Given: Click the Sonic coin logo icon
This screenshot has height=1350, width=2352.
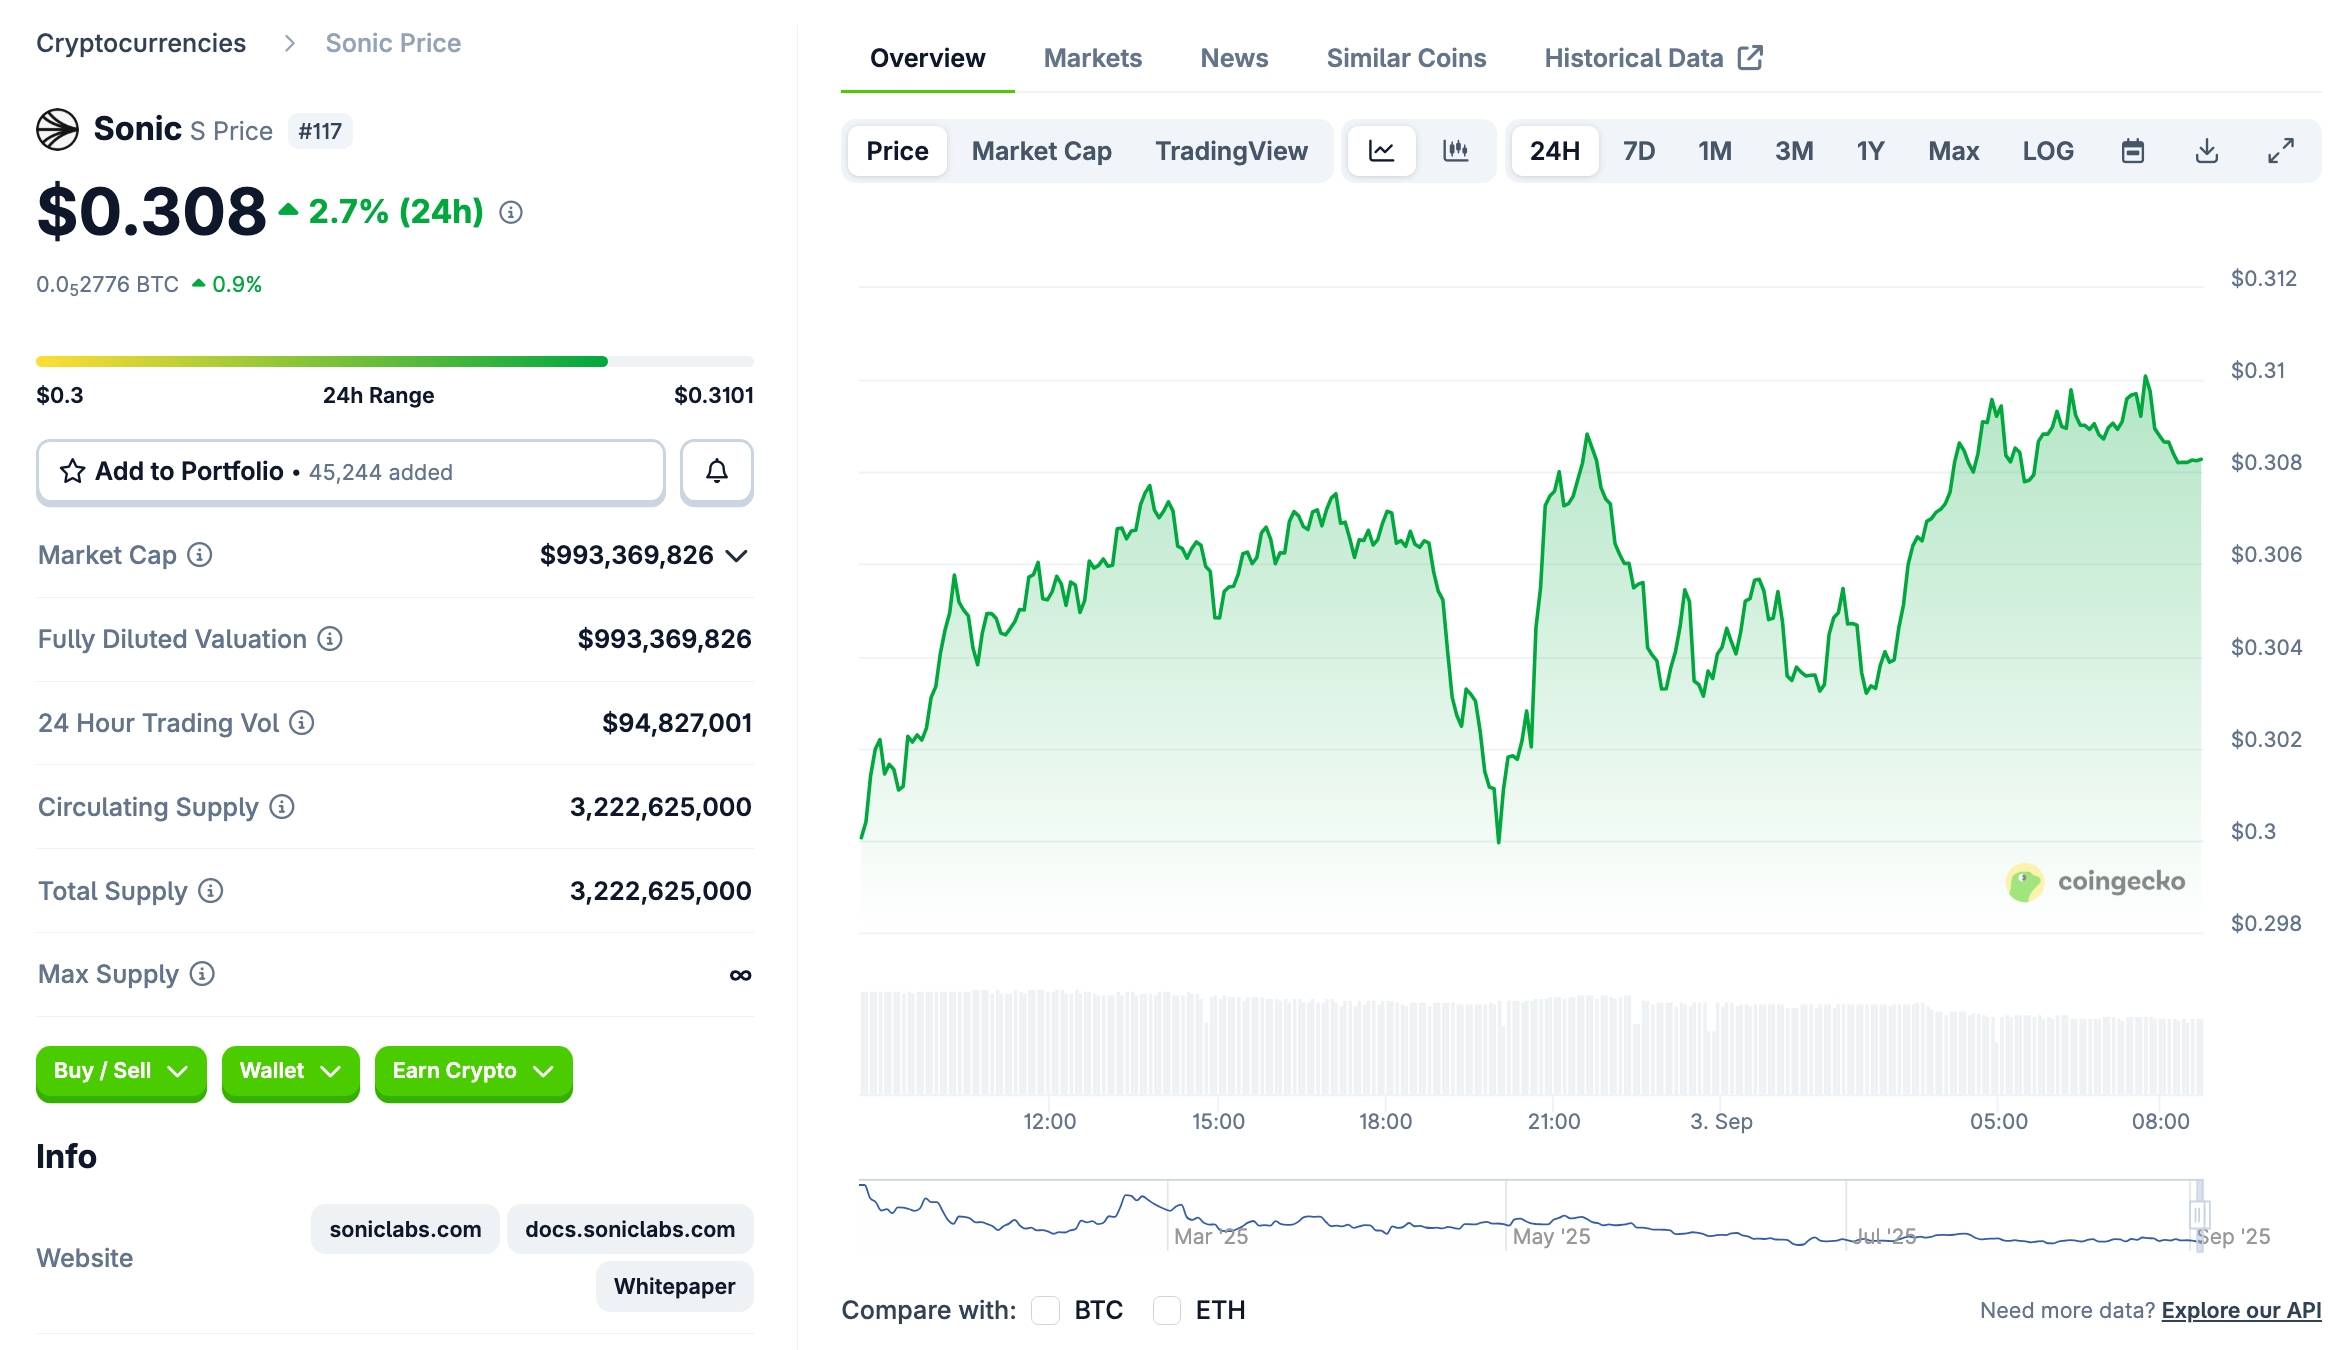Looking at the screenshot, I should pyautogui.click(x=58, y=130).
